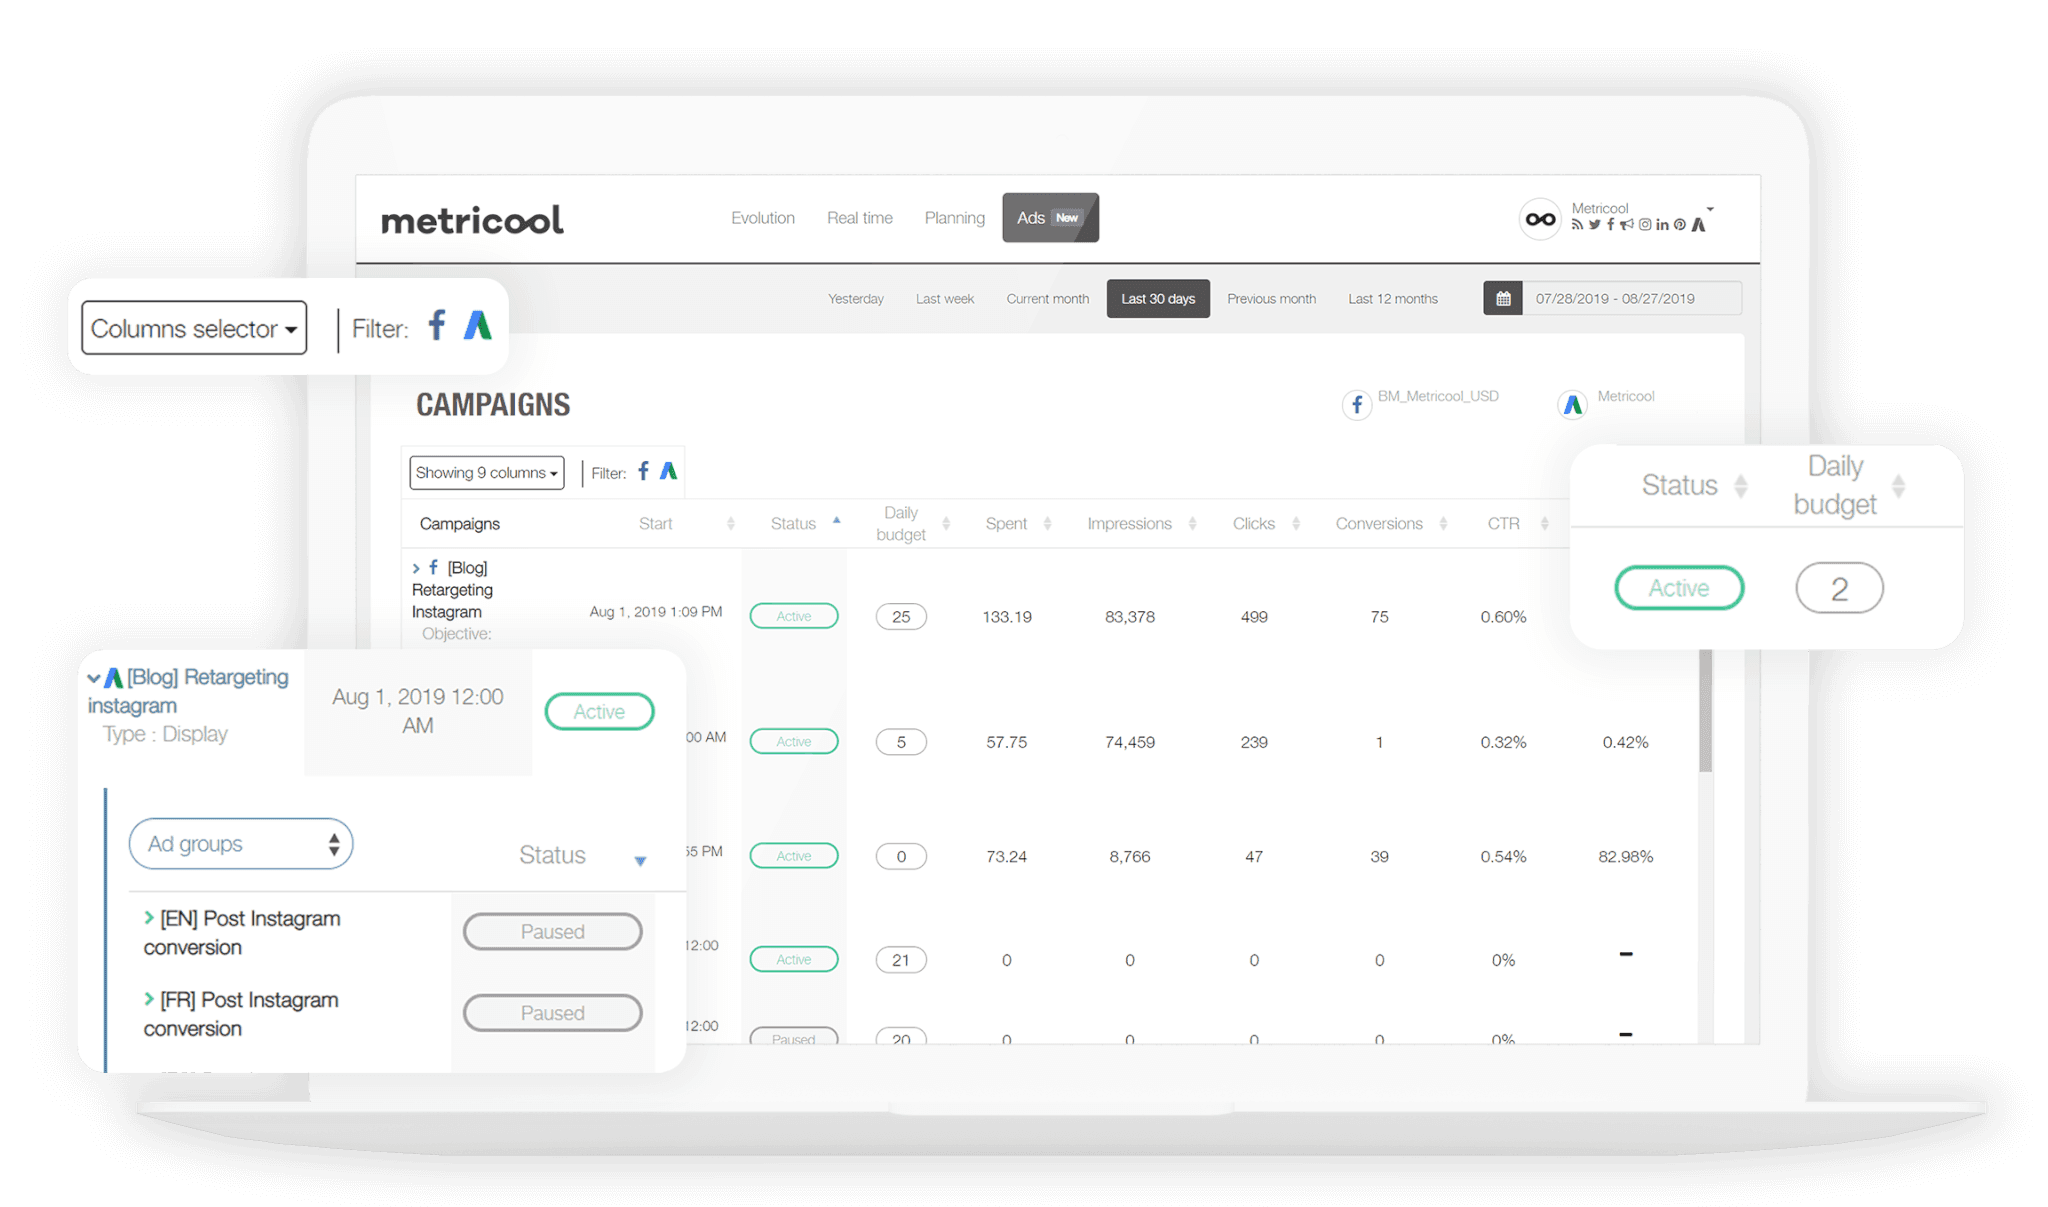Screen dimensions: 2048x1207
Task: Select Last week date range
Action: pyautogui.click(x=945, y=299)
